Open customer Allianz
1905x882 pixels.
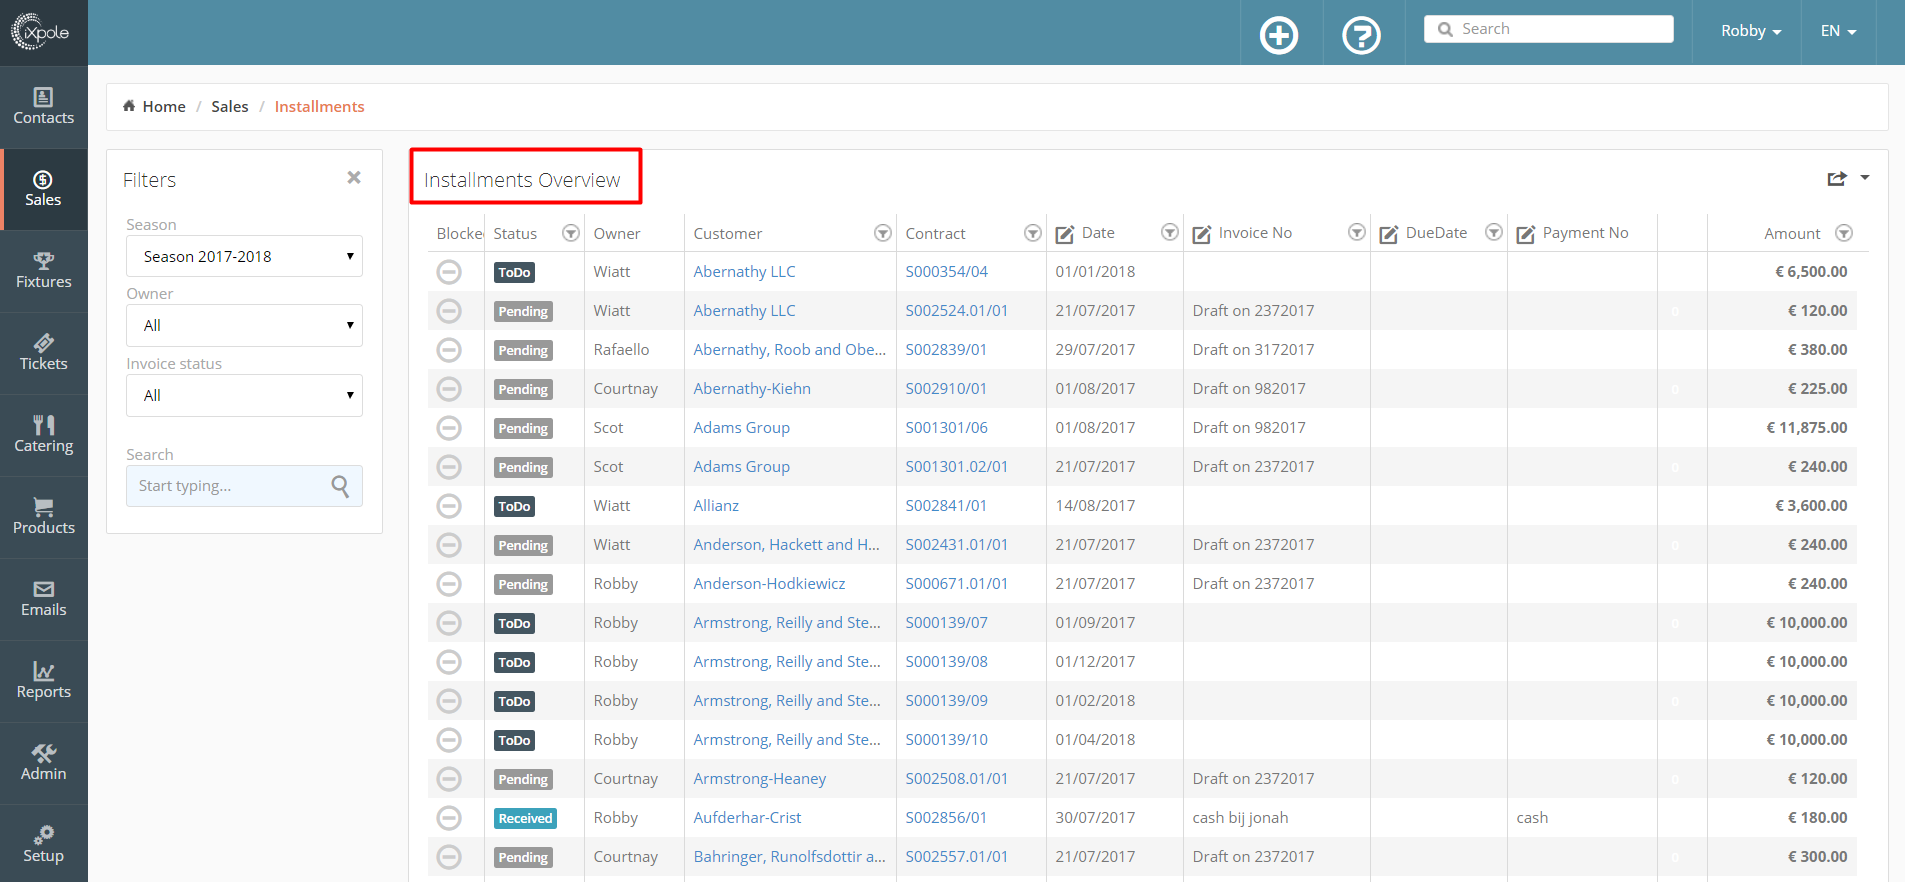pyautogui.click(x=716, y=506)
